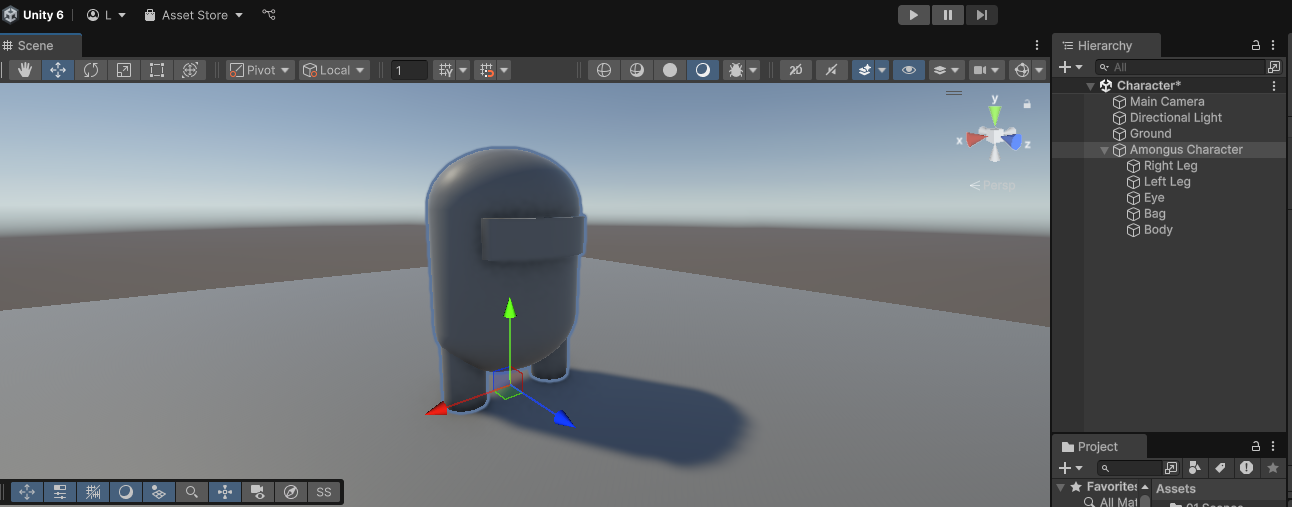Select the Scale tool
This screenshot has height=507, width=1292.
pos(124,70)
